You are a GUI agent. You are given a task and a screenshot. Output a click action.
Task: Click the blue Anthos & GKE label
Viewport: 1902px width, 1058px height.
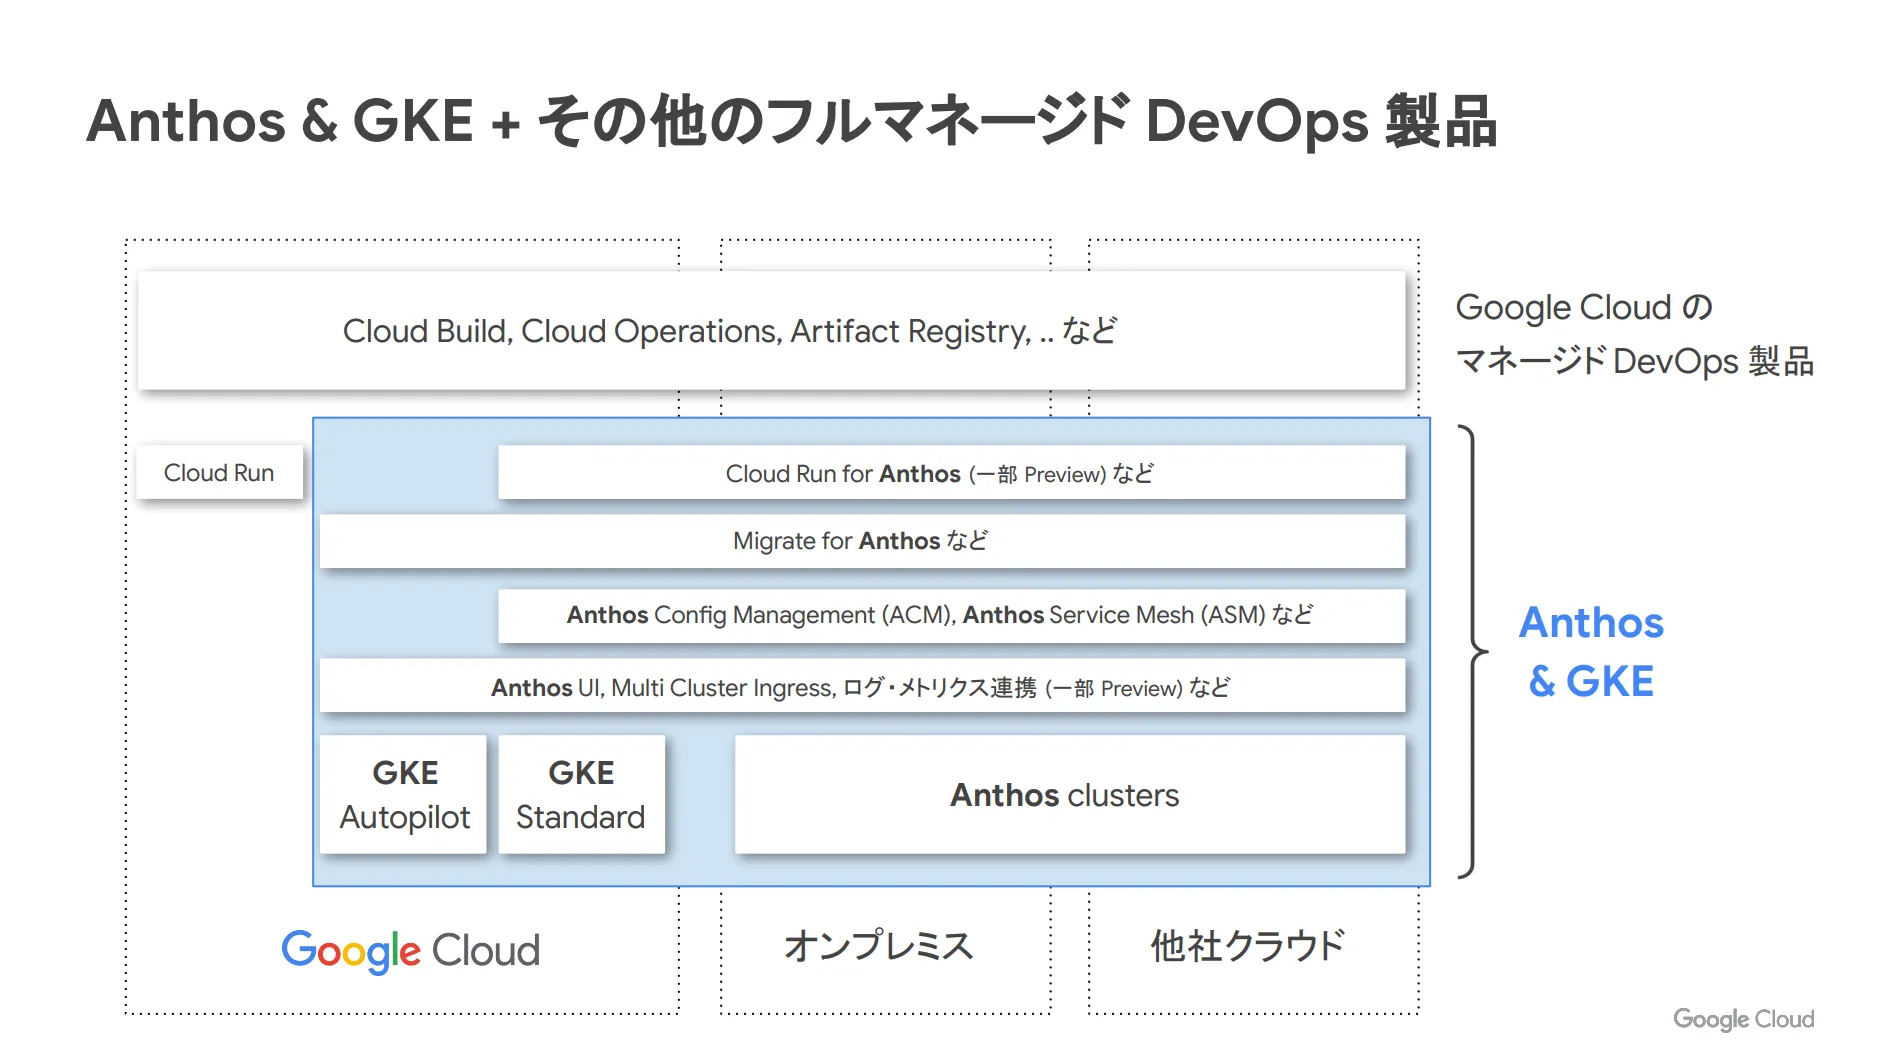[1591, 652]
